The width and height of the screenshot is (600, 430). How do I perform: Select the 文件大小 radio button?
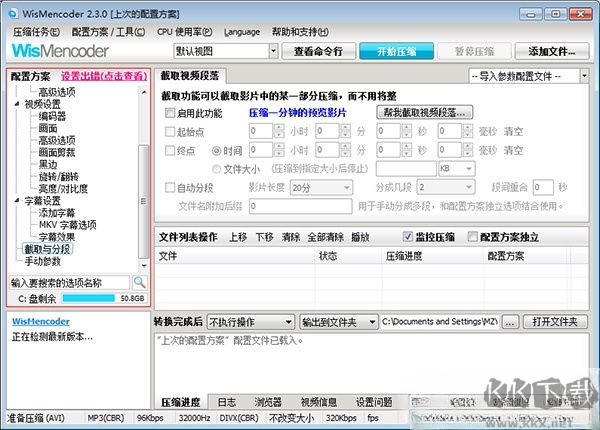216,169
